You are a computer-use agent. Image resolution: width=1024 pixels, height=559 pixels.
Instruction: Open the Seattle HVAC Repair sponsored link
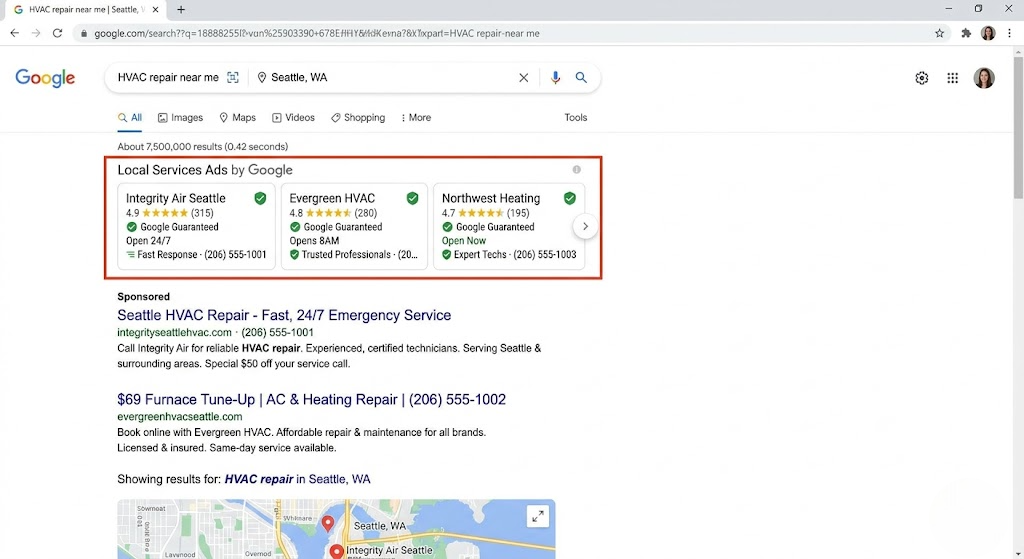coord(284,315)
